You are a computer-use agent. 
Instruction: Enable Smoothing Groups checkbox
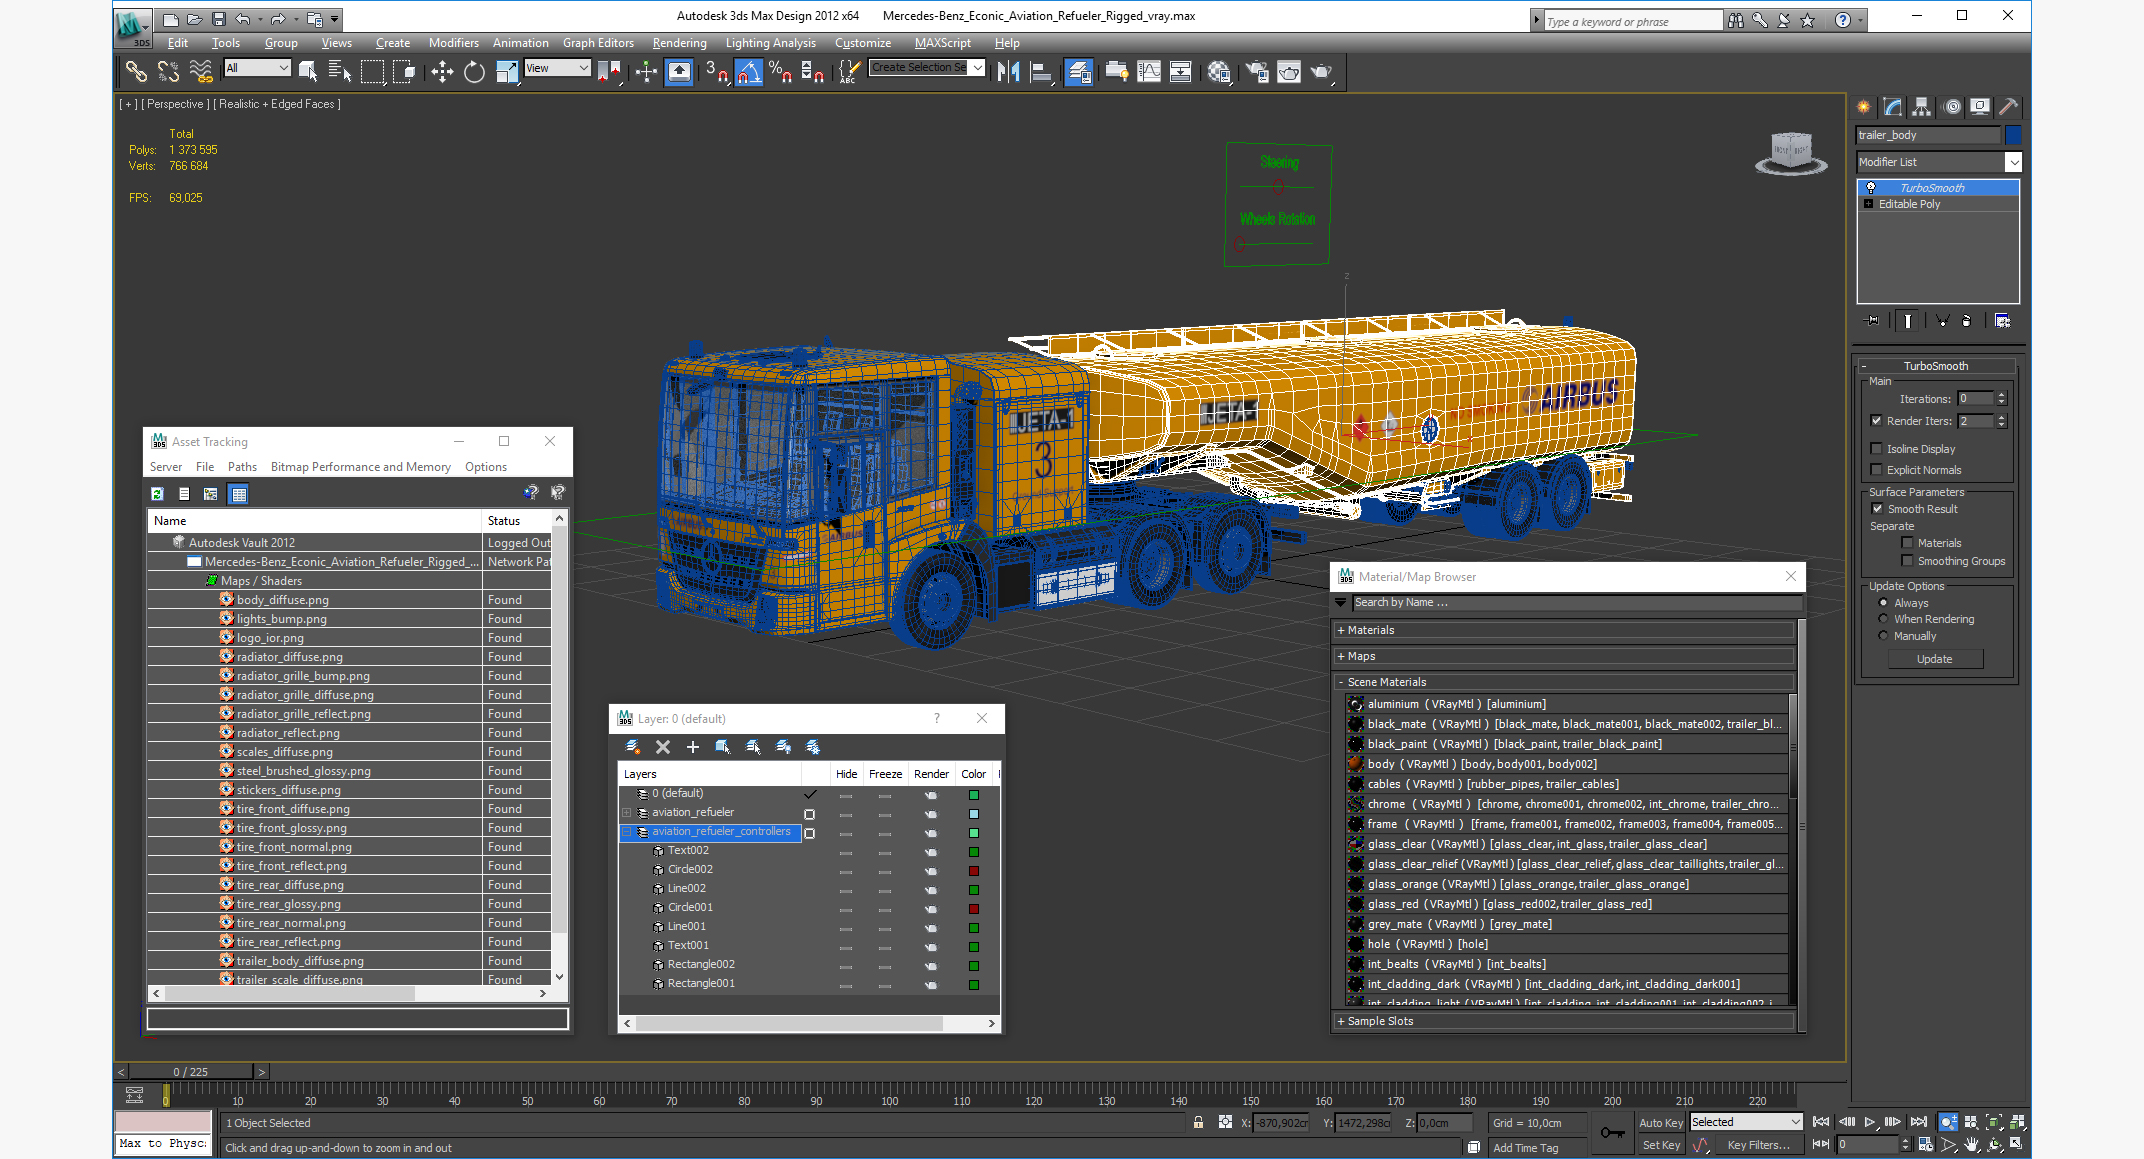coord(1907,561)
